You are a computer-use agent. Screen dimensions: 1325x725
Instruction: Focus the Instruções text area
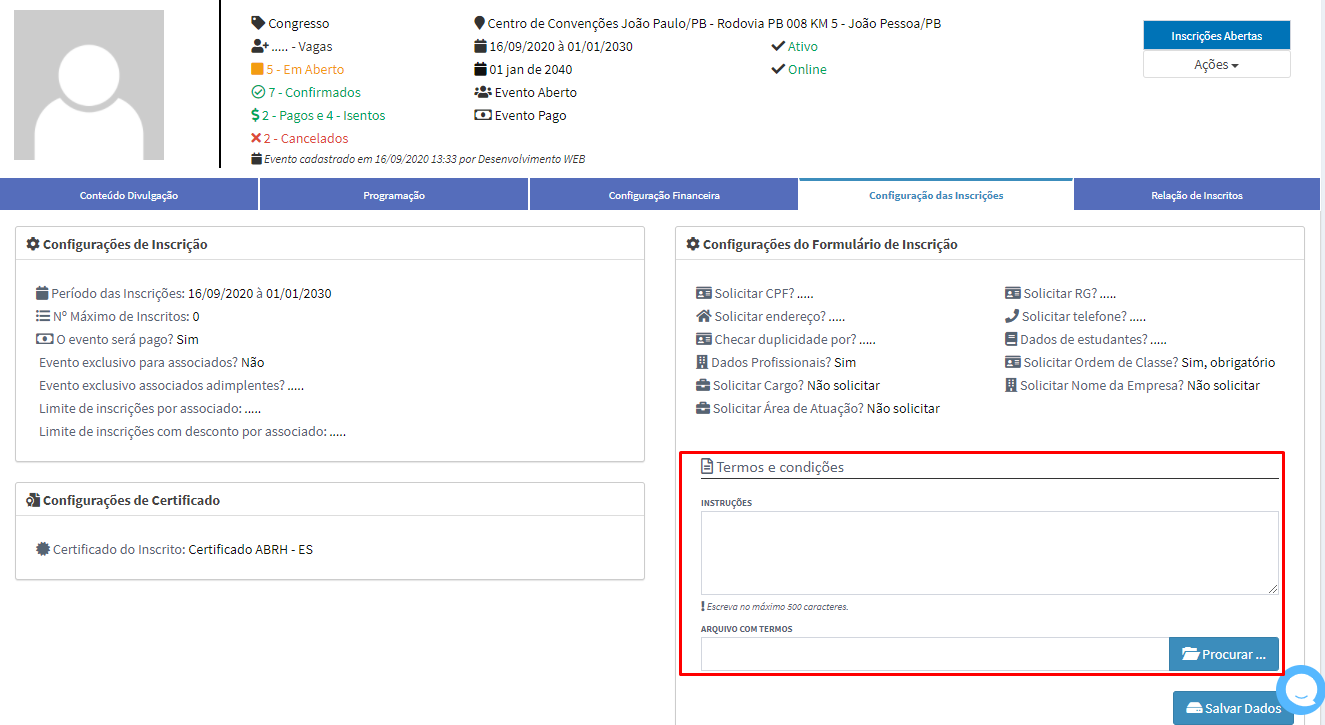pyautogui.click(x=989, y=553)
